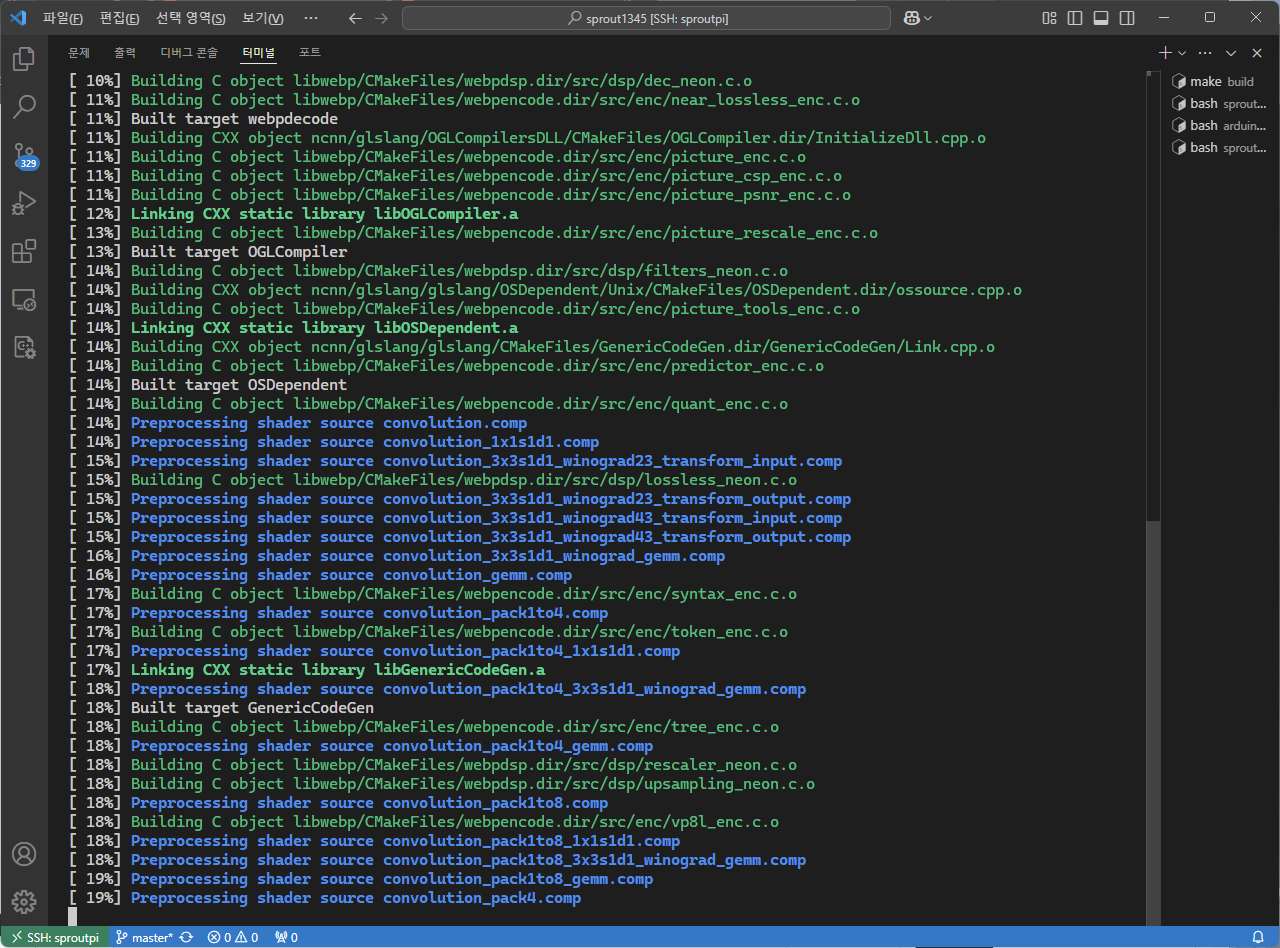Click 'convolution_pack4.comp' shader line
Viewport: 1280px width, 948px height.
(x=325, y=898)
